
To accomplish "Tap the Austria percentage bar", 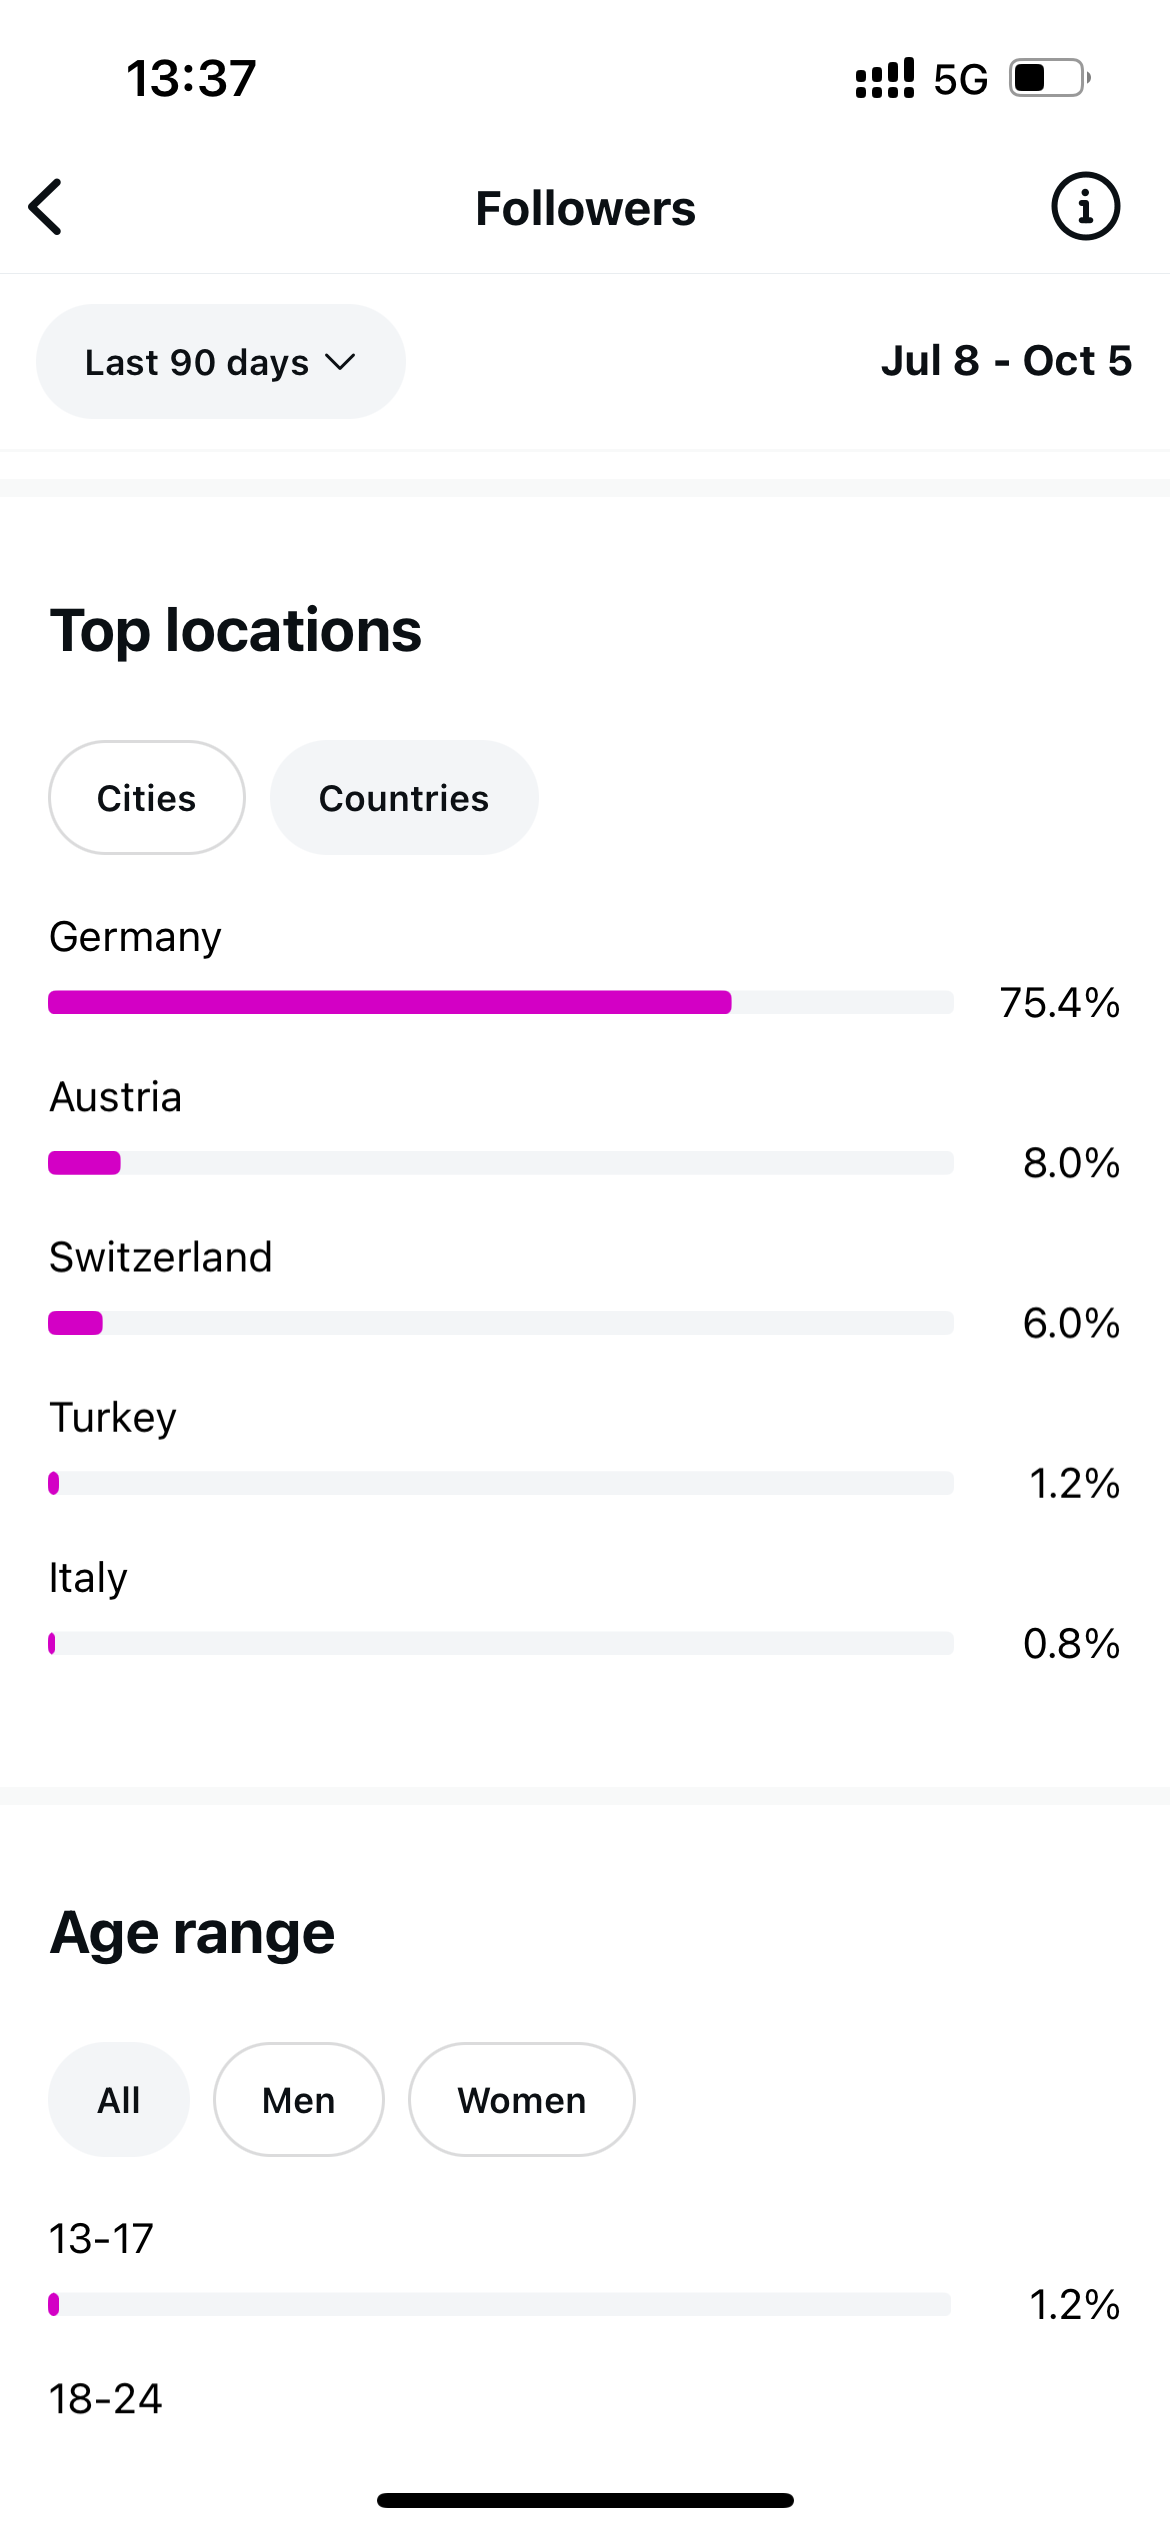I will (x=500, y=1162).
